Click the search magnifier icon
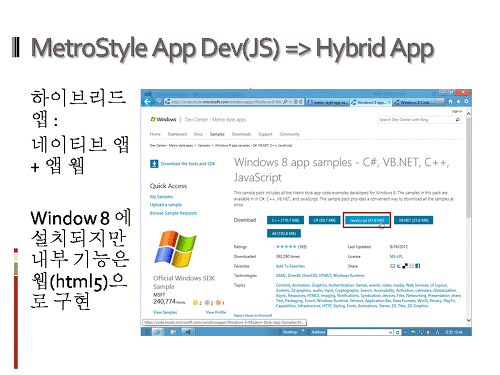The image size is (500, 375). point(458,119)
